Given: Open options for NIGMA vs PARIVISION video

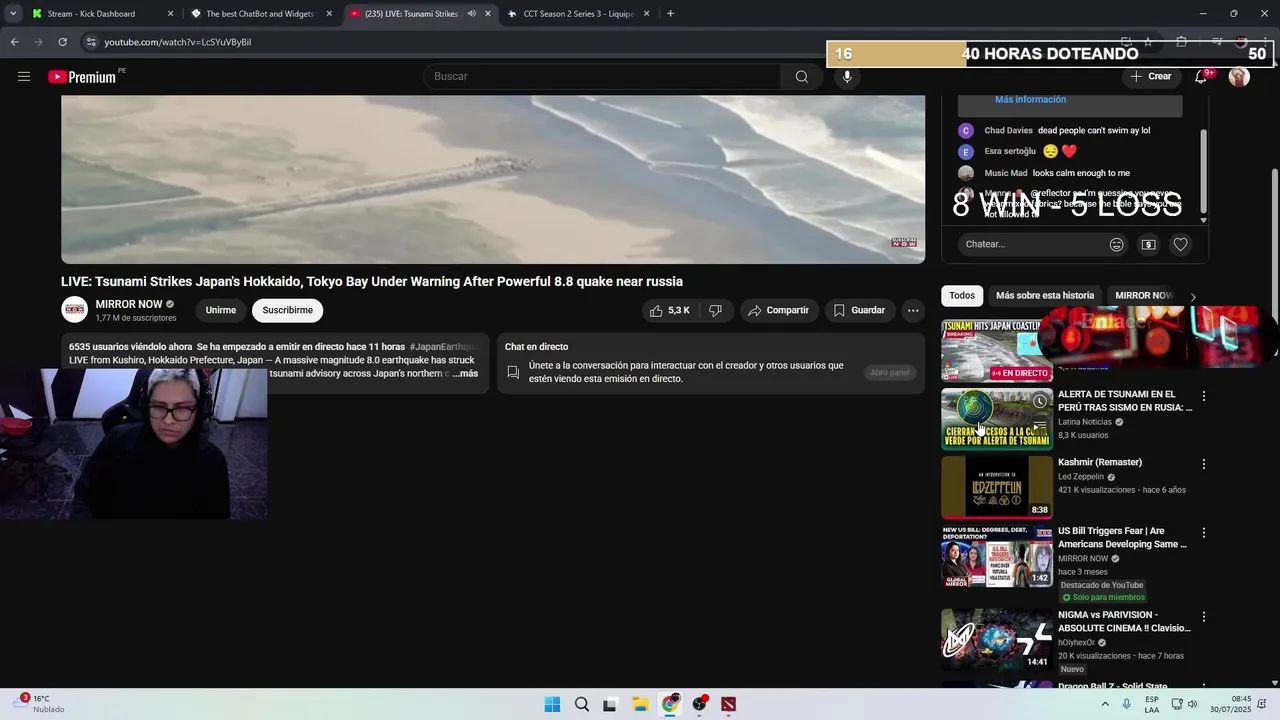Looking at the screenshot, I should point(1204,617).
